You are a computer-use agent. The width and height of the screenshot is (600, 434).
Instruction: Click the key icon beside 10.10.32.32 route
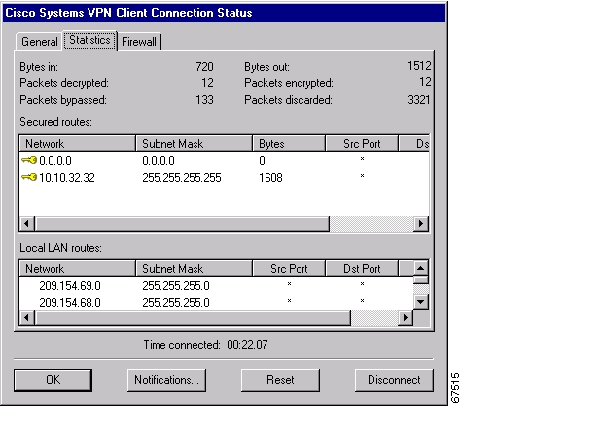tap(28, 177)
